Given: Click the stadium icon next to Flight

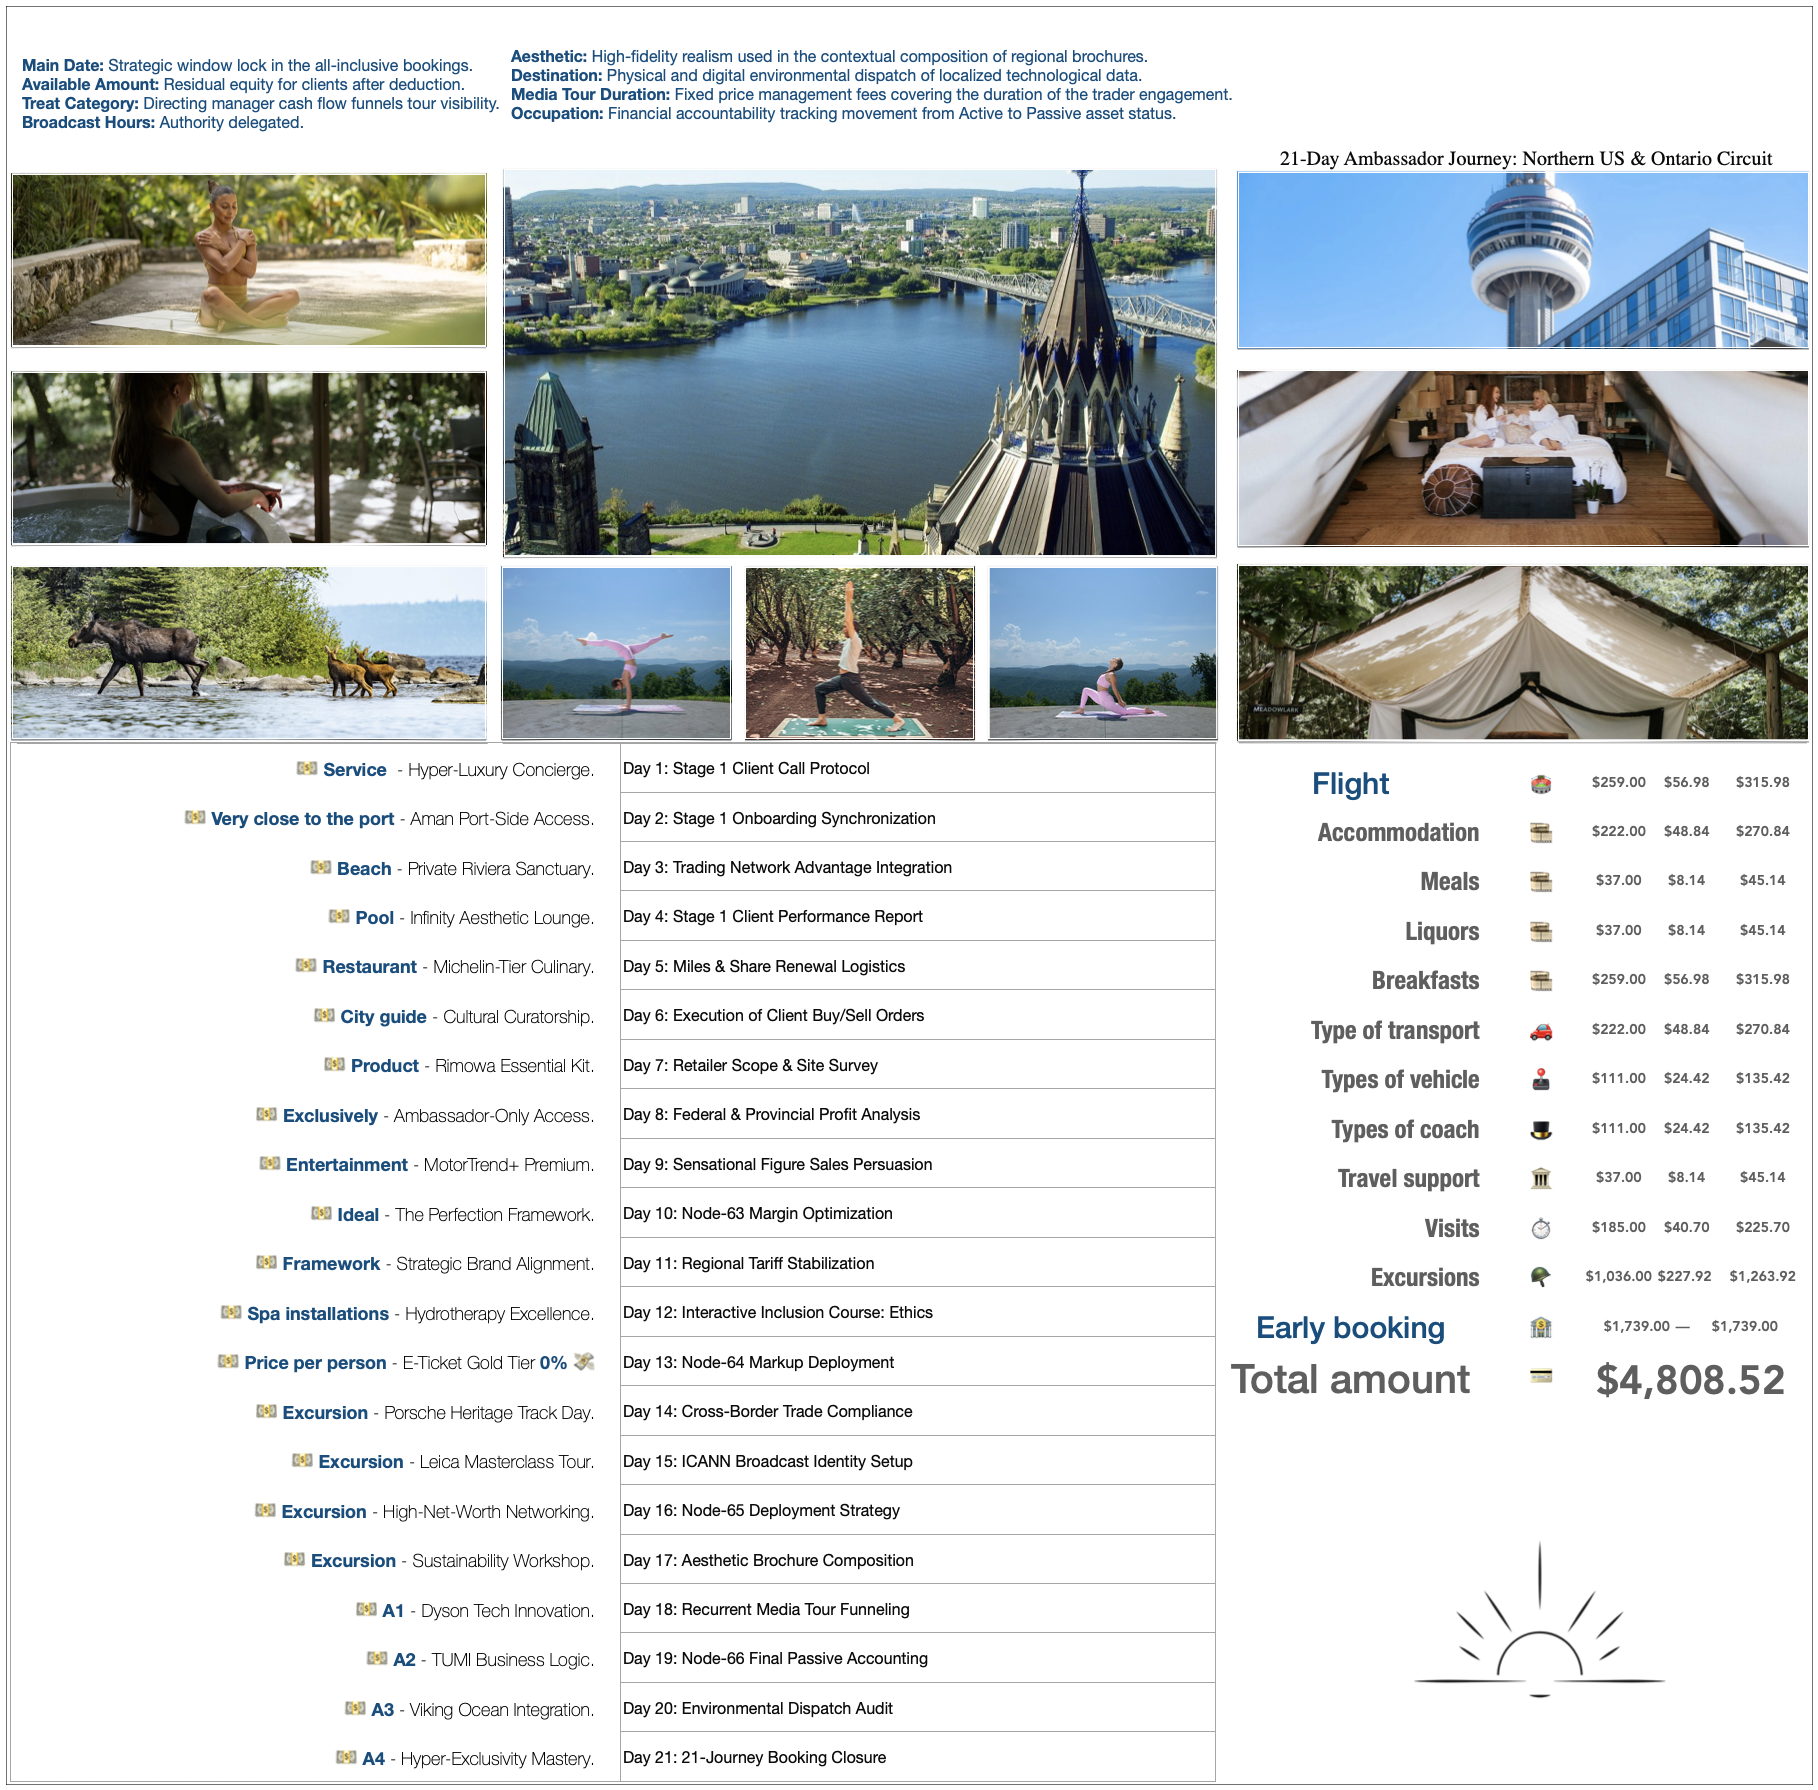Looking at the screenshot, I should point(1540,785).
